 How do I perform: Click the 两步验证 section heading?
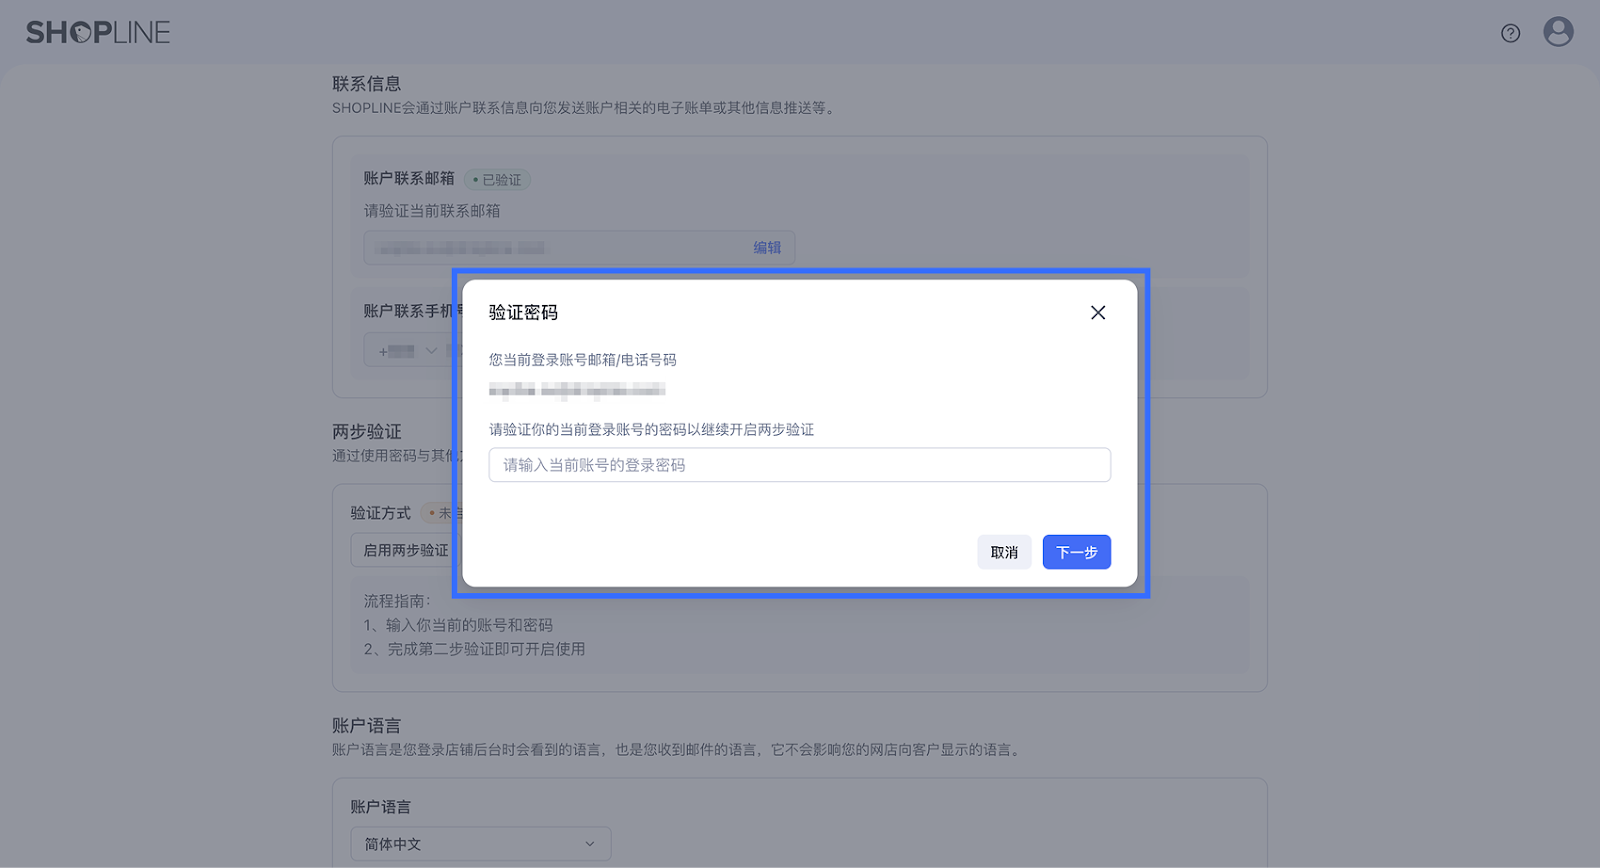(367, 432)
